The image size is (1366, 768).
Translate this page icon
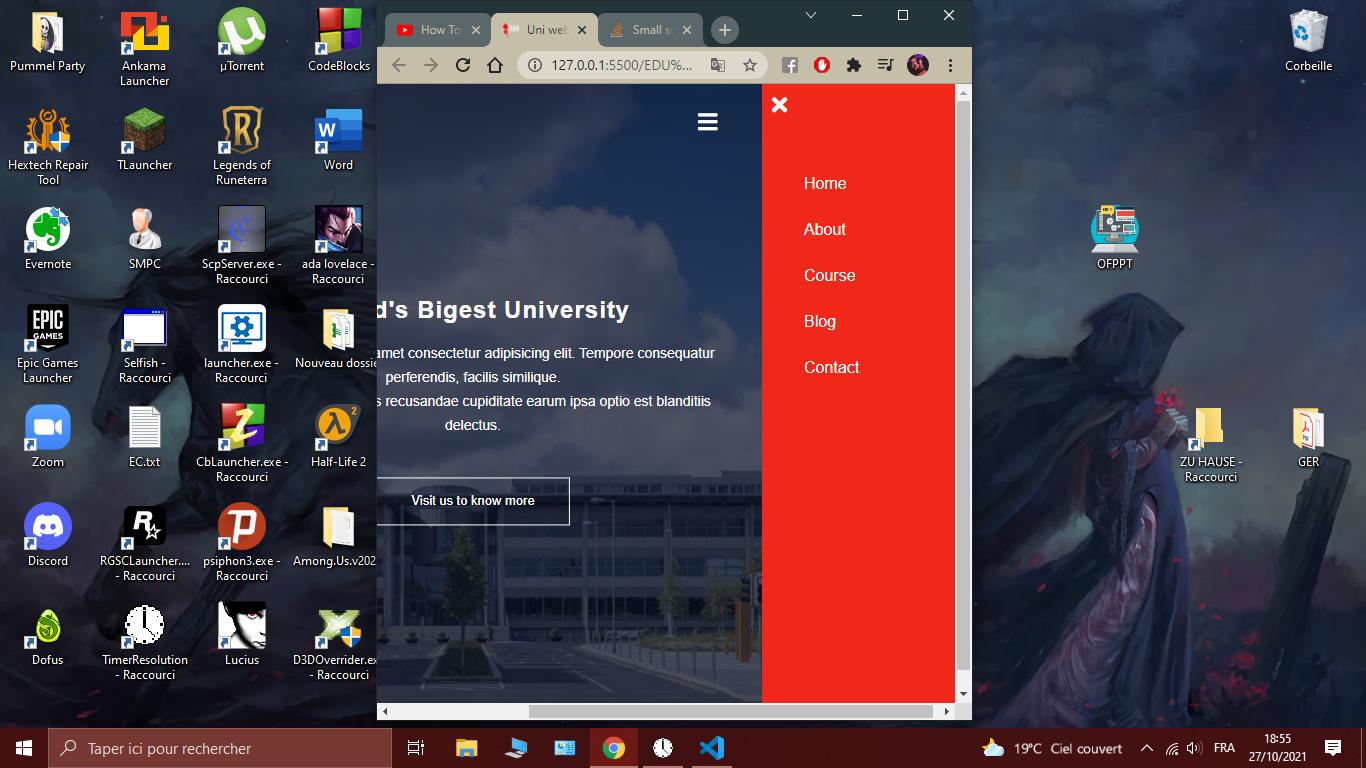coord(718,65)
